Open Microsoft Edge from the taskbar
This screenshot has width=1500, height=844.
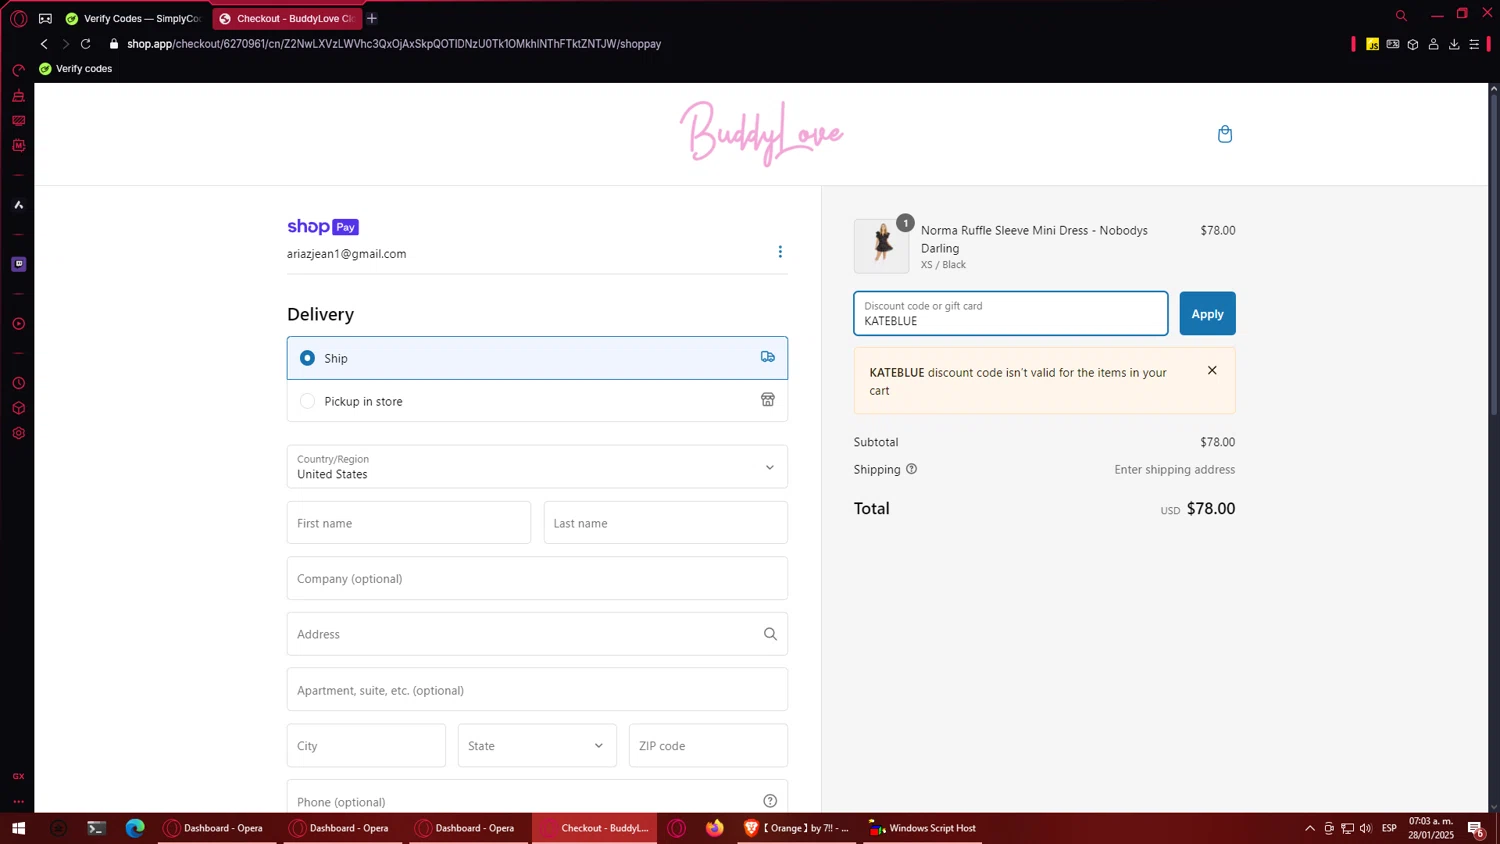[x=135, y=828]
